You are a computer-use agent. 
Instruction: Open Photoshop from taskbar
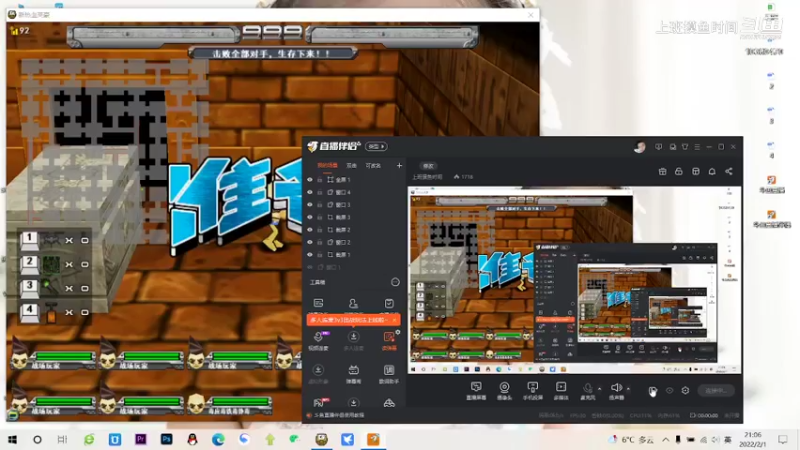(166, 439)
